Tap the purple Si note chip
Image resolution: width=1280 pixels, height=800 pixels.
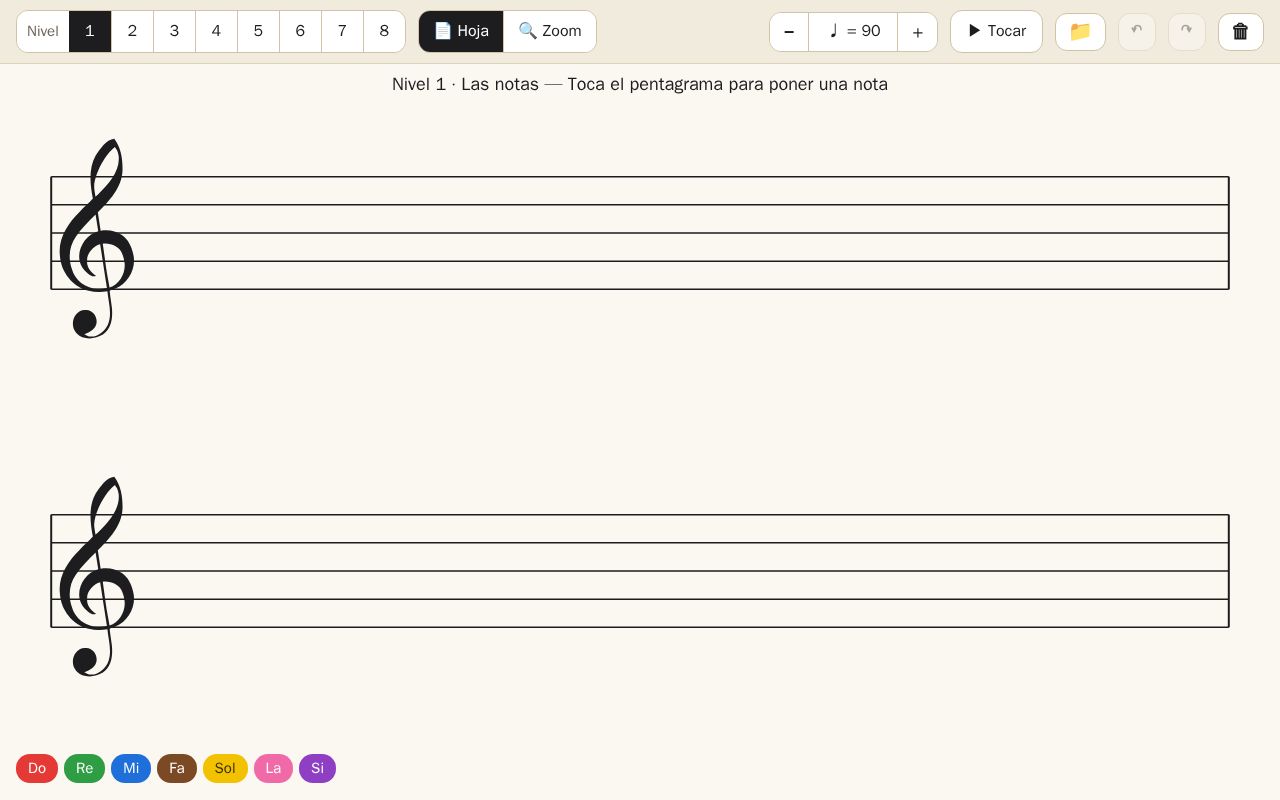pyautogui.click(x=317, y=769)
